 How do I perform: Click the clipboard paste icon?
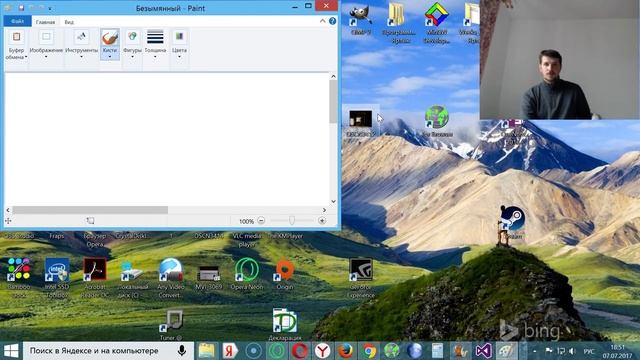point(16,37)
